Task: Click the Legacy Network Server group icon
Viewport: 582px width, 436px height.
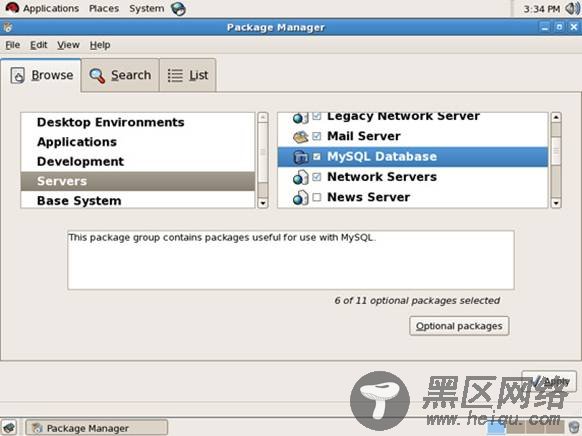Action: coord(300,117)
